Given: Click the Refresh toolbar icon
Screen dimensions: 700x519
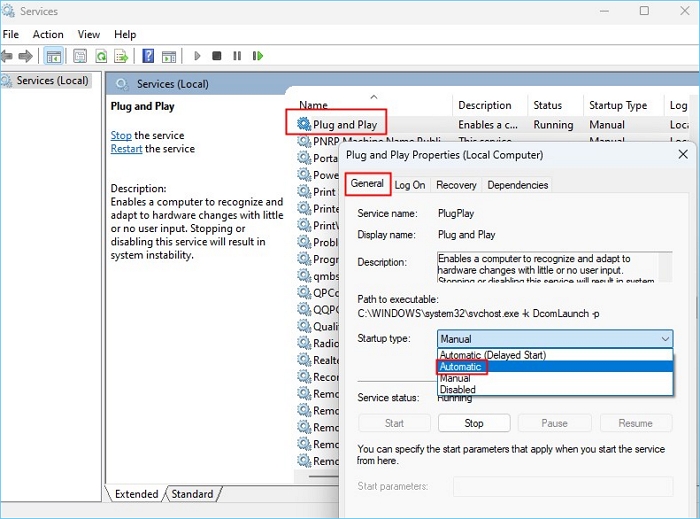Looking at the screenshot, I should pos(100,56).
